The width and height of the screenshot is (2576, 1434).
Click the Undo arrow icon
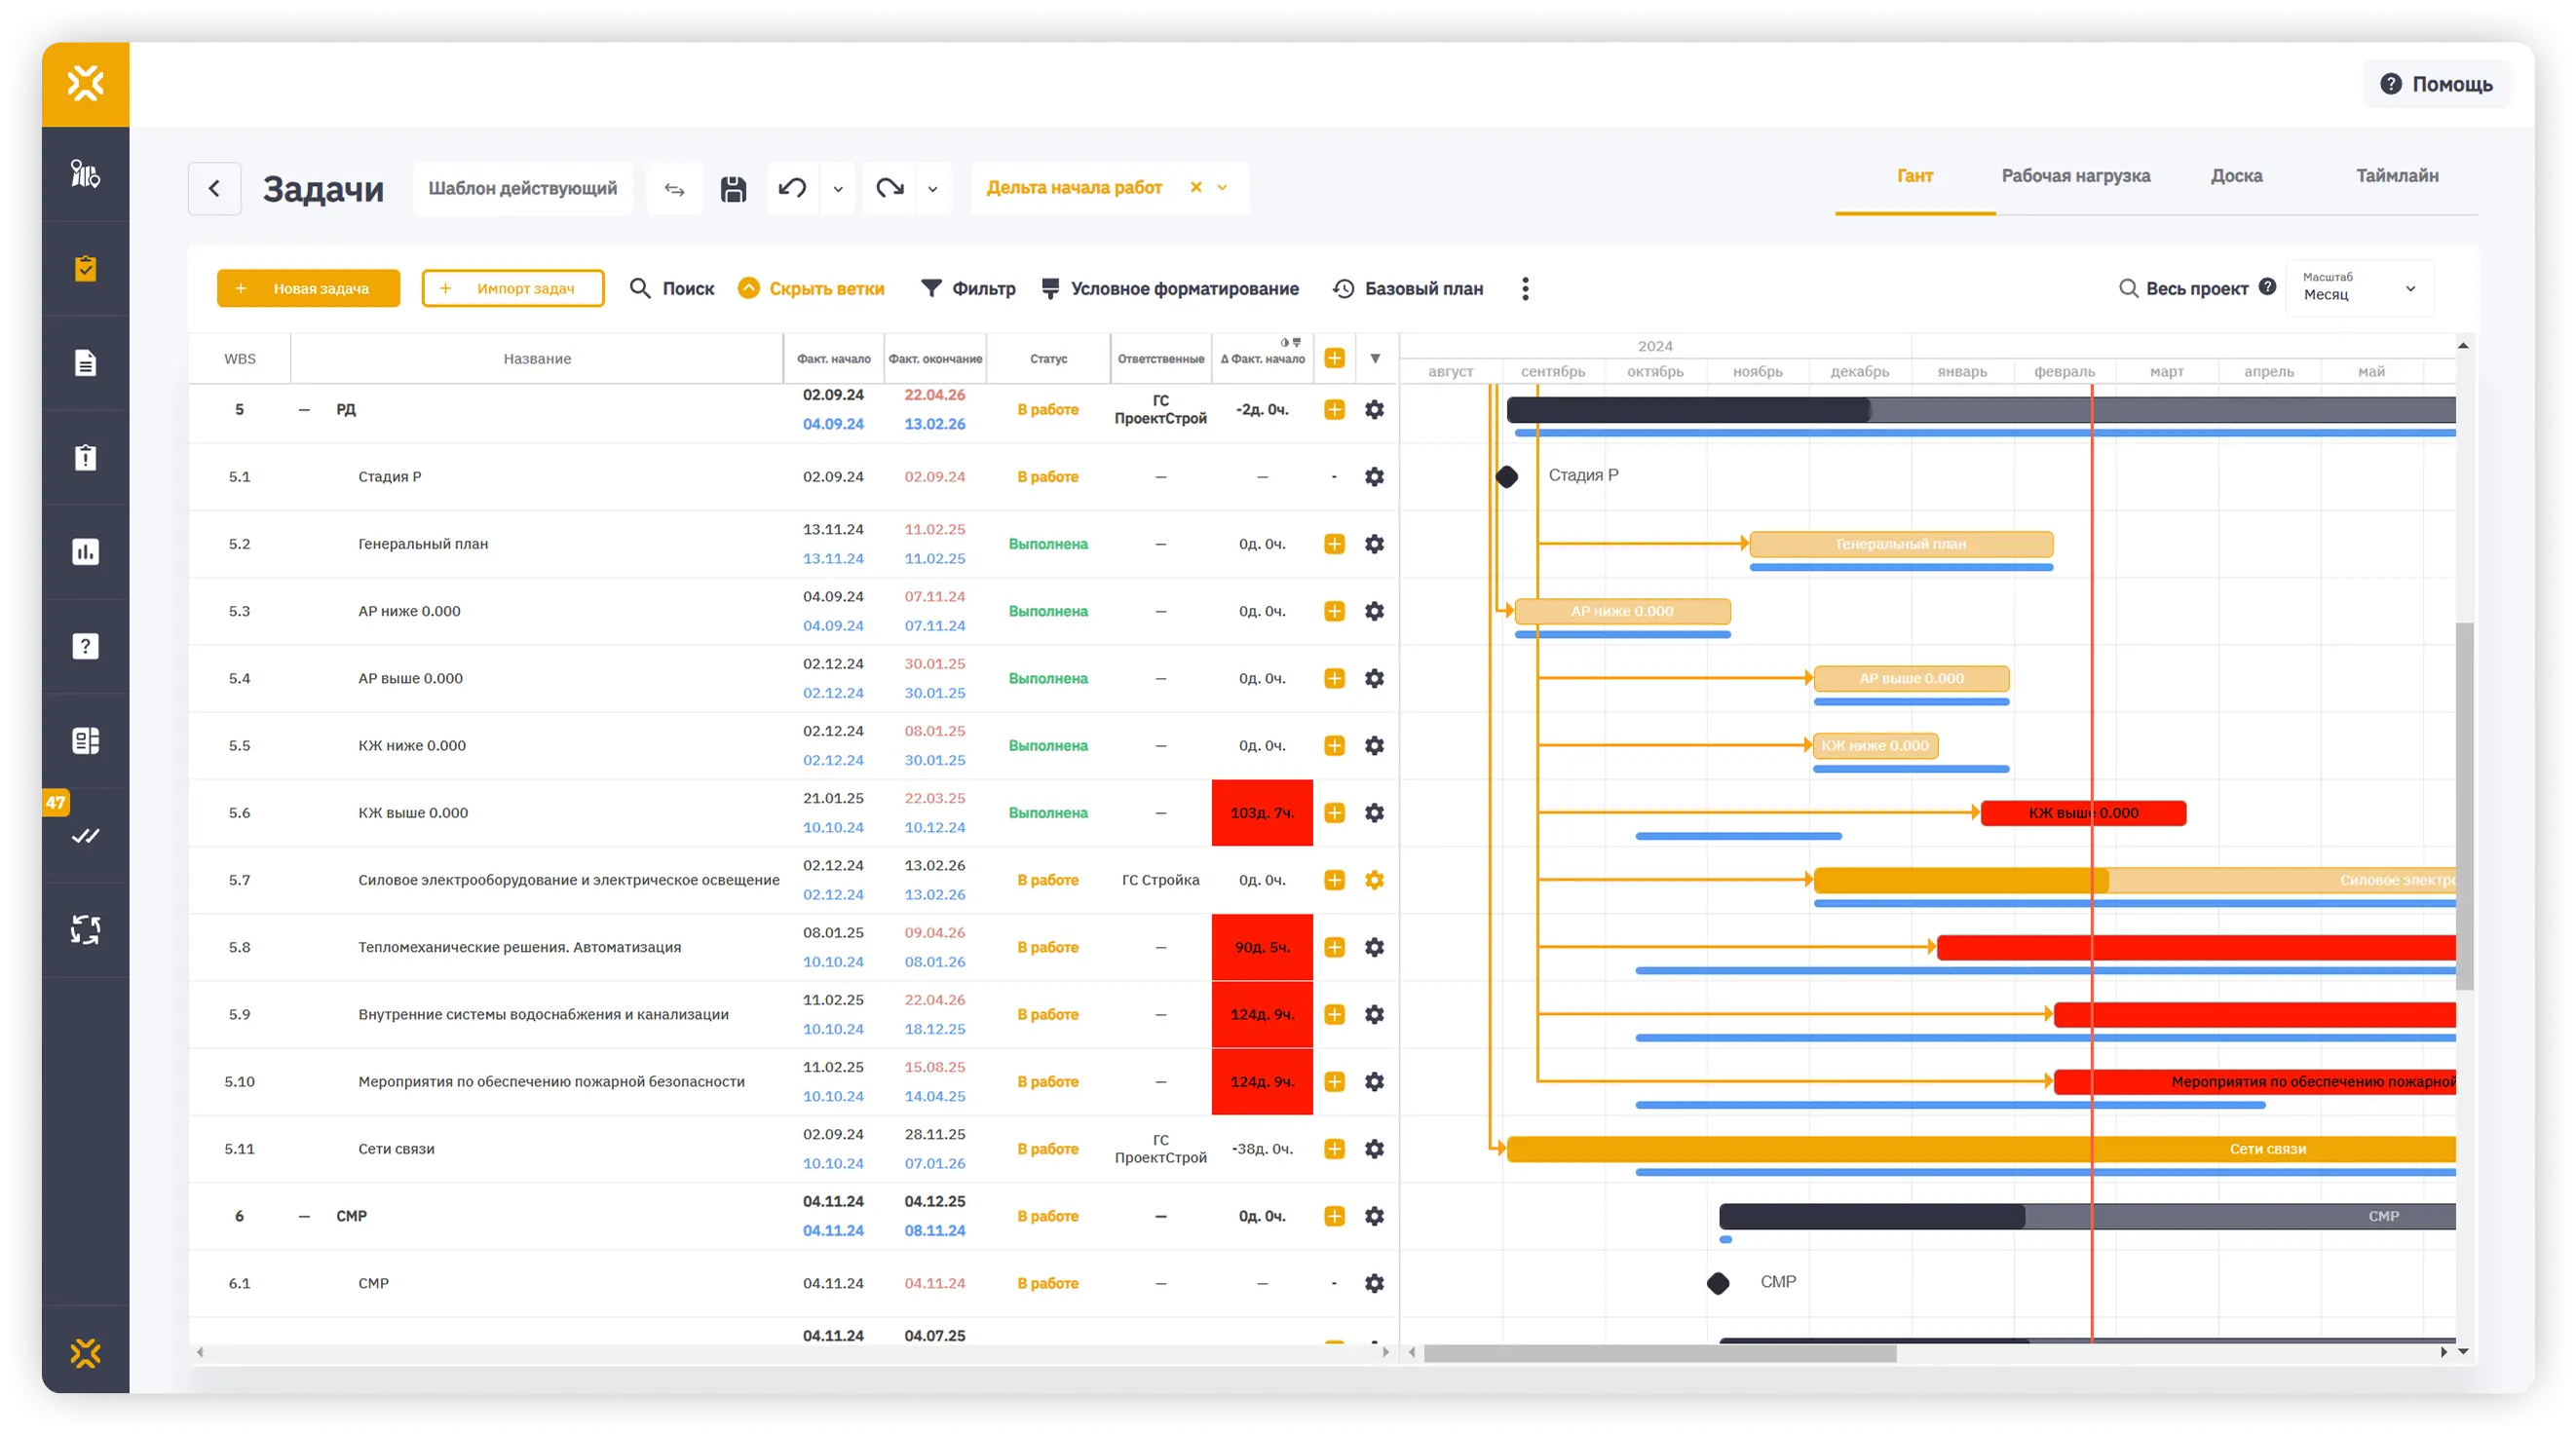[790, 188]
